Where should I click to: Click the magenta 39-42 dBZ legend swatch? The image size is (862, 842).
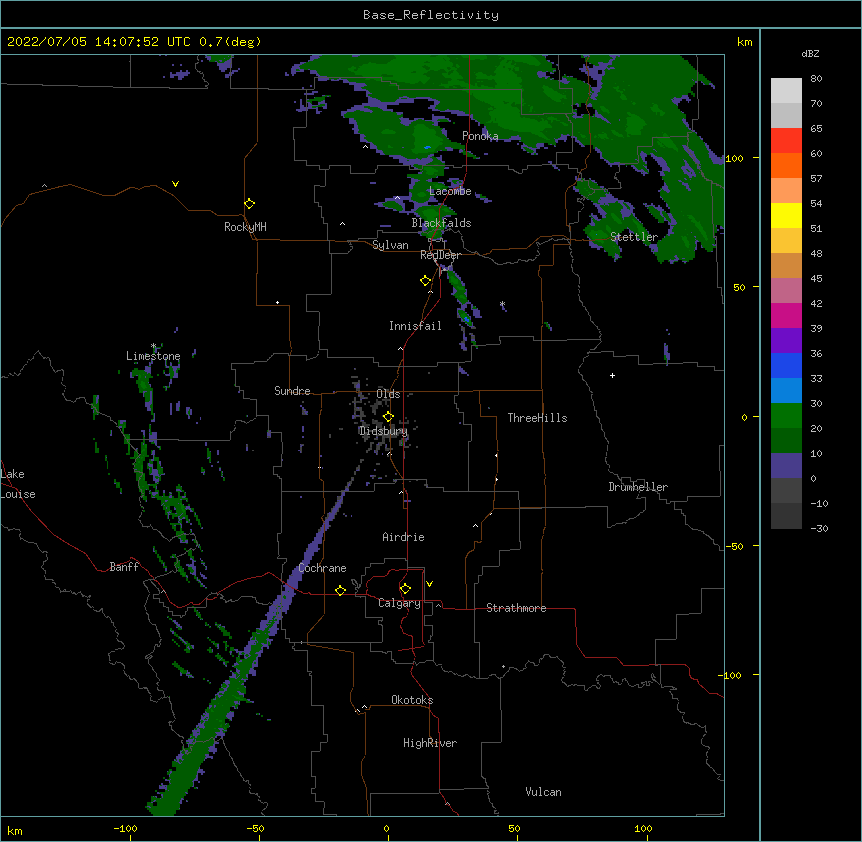coord(786,315)
